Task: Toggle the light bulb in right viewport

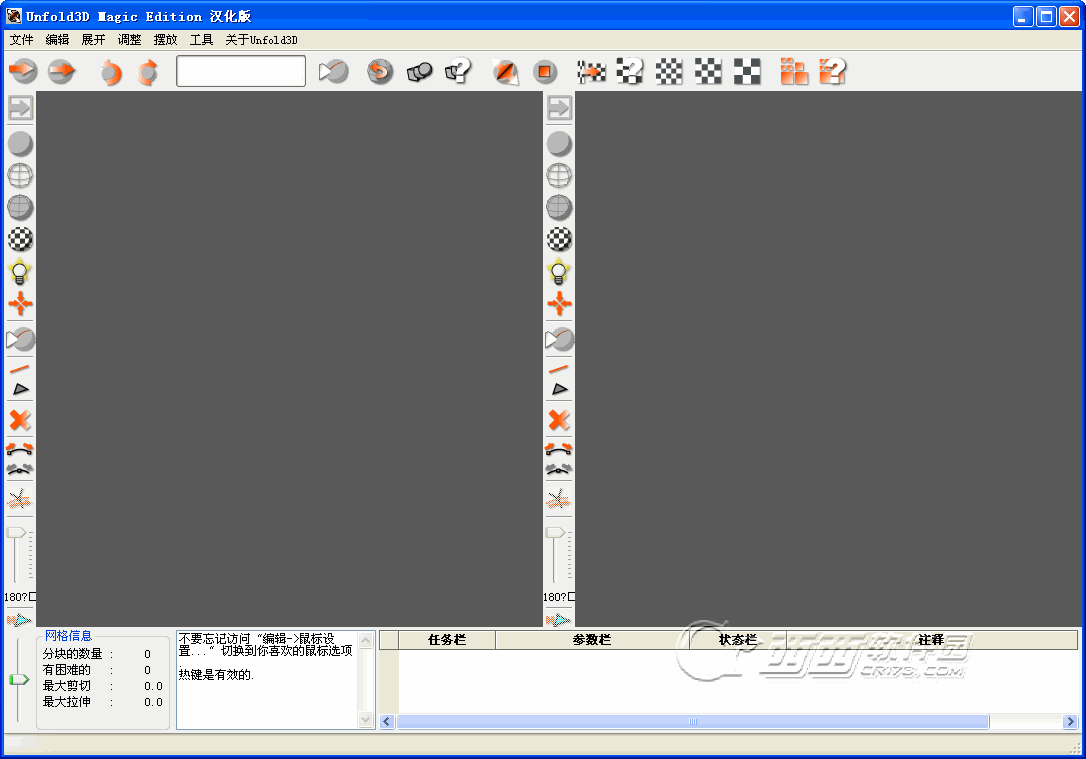Action: tap(558, 271)
